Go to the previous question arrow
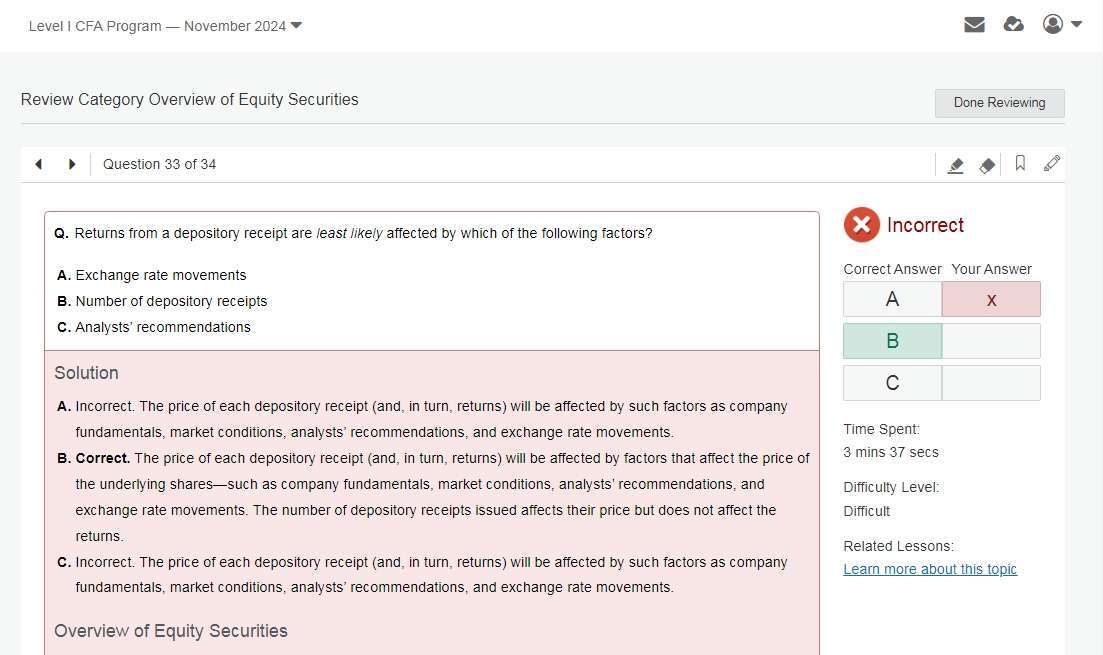The width and height of the screenshot is (1103, 655). click(x=39, y=164)
